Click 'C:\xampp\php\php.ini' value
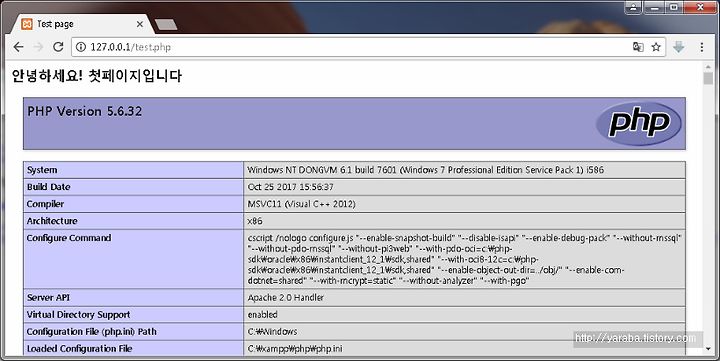The width and height of the screenshot is (720, 361). [x=295, y=349]
